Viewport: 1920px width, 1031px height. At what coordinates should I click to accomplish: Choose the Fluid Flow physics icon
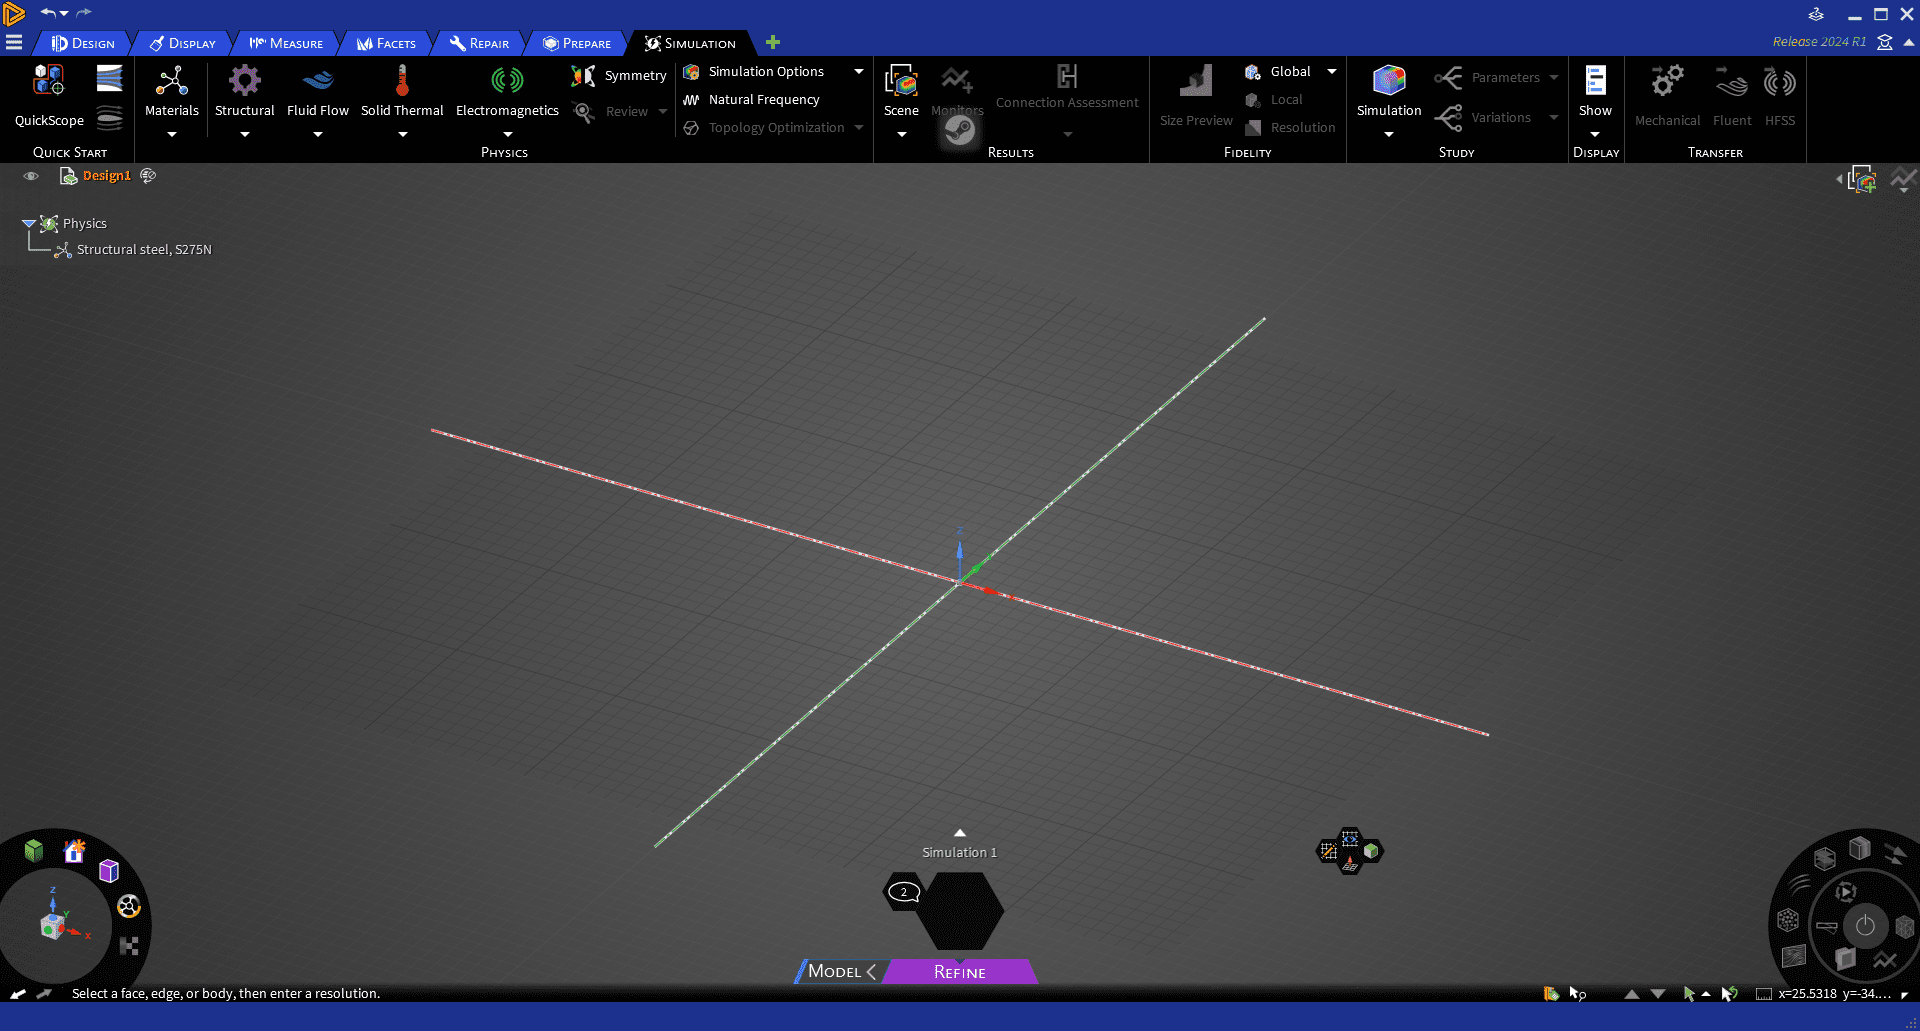point(317,82)
